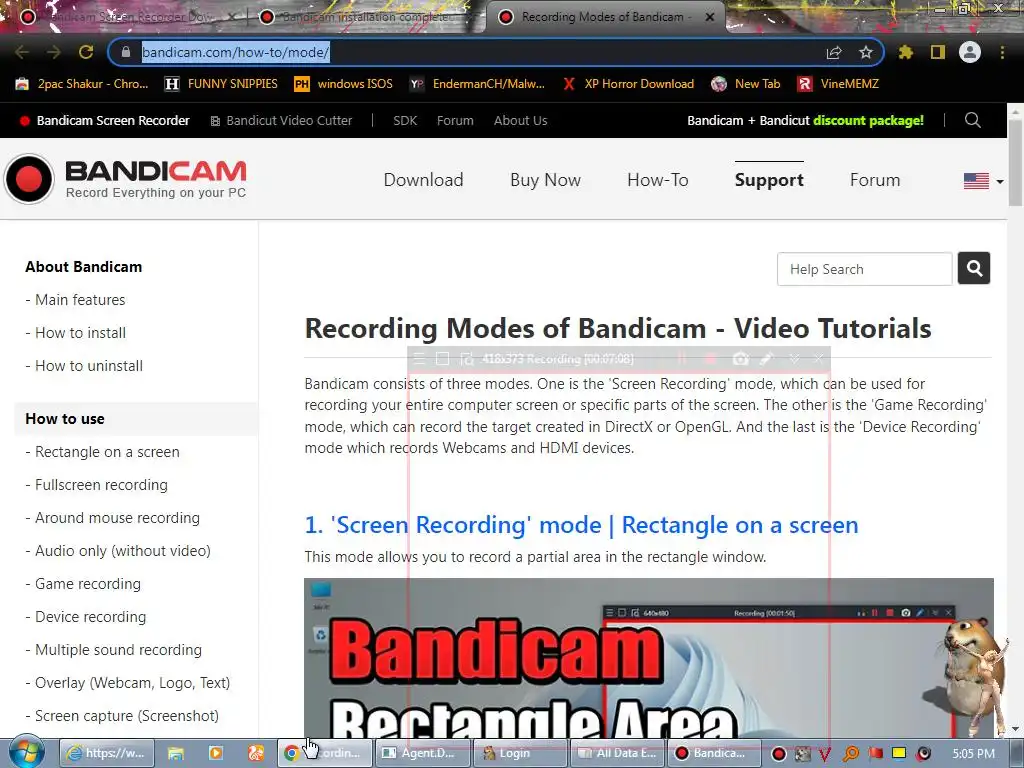
Task: Click the overlay's drawing pencil icon
Action: tap(767, 359)
